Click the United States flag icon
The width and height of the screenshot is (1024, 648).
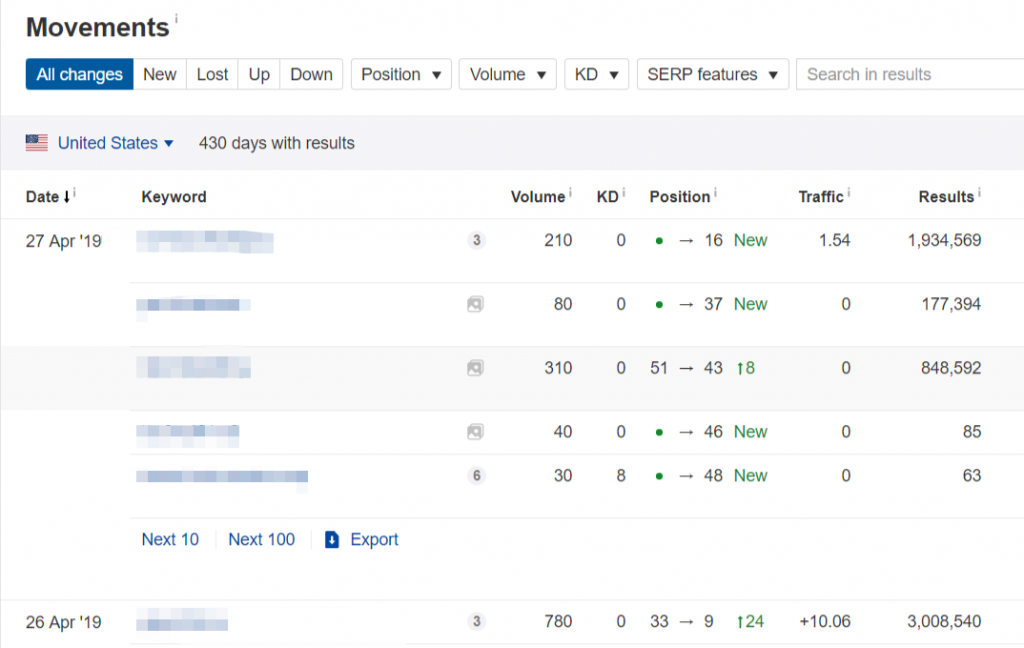pos(37,143)
